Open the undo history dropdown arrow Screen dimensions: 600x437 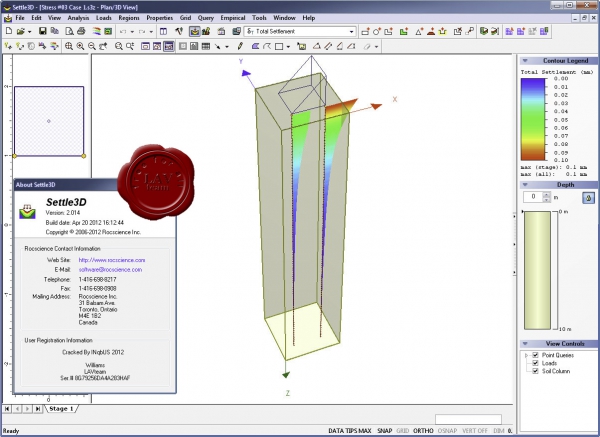click(132, 32)
